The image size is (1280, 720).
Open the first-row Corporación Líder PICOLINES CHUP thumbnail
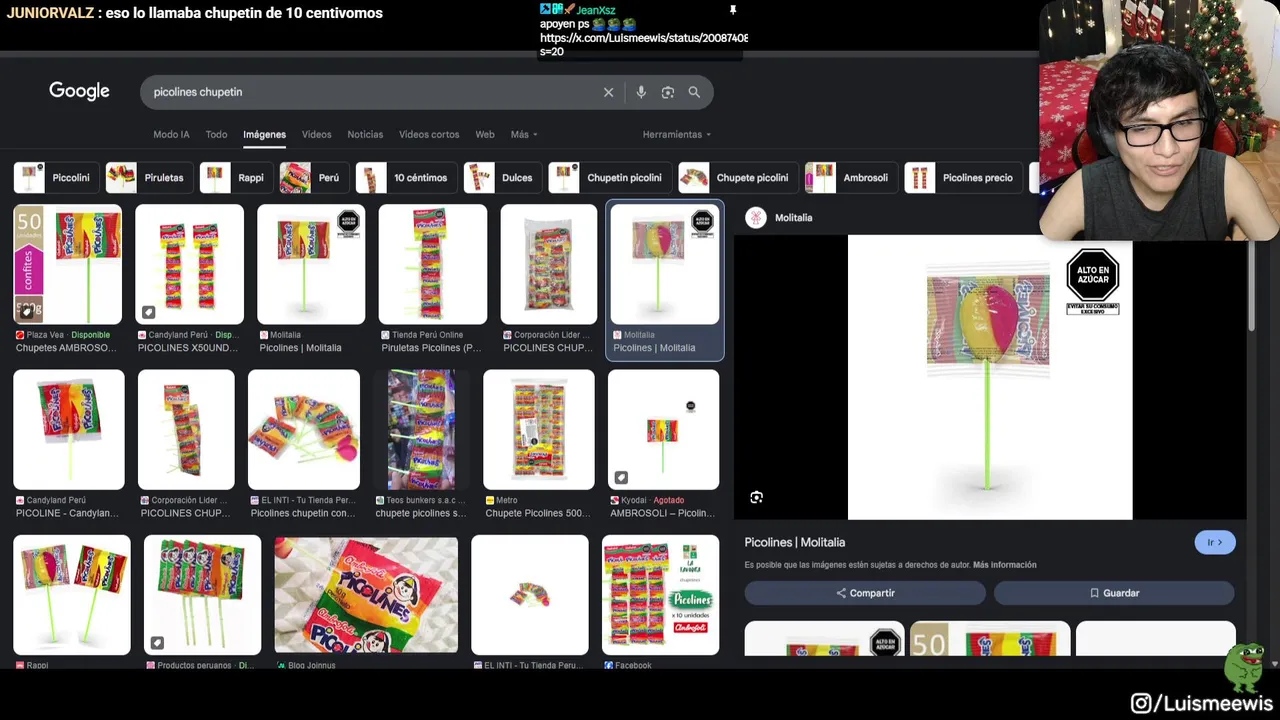[549, 264]
